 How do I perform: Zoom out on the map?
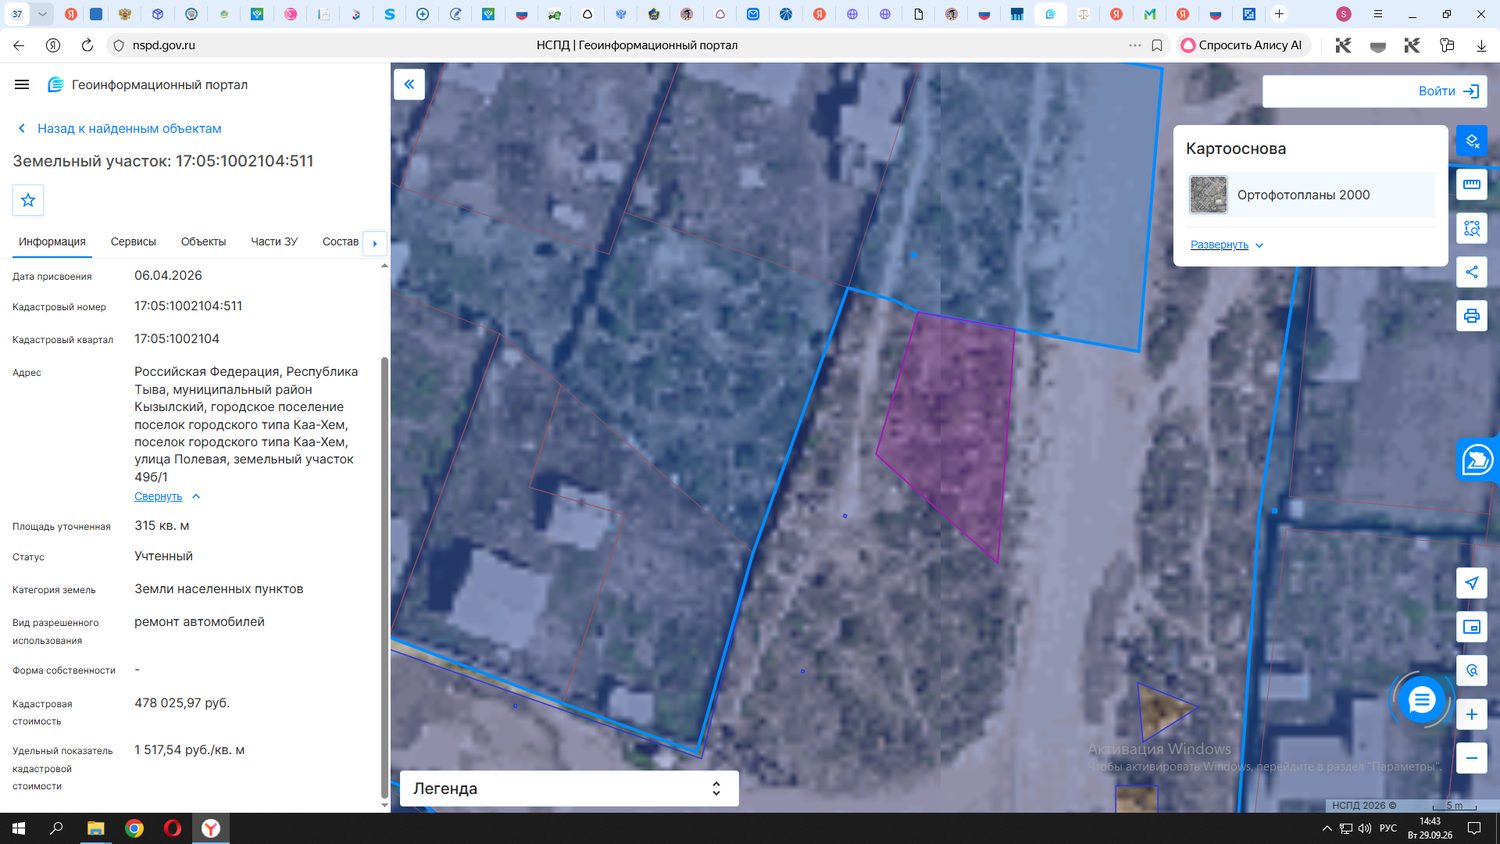pos(1472,758)
